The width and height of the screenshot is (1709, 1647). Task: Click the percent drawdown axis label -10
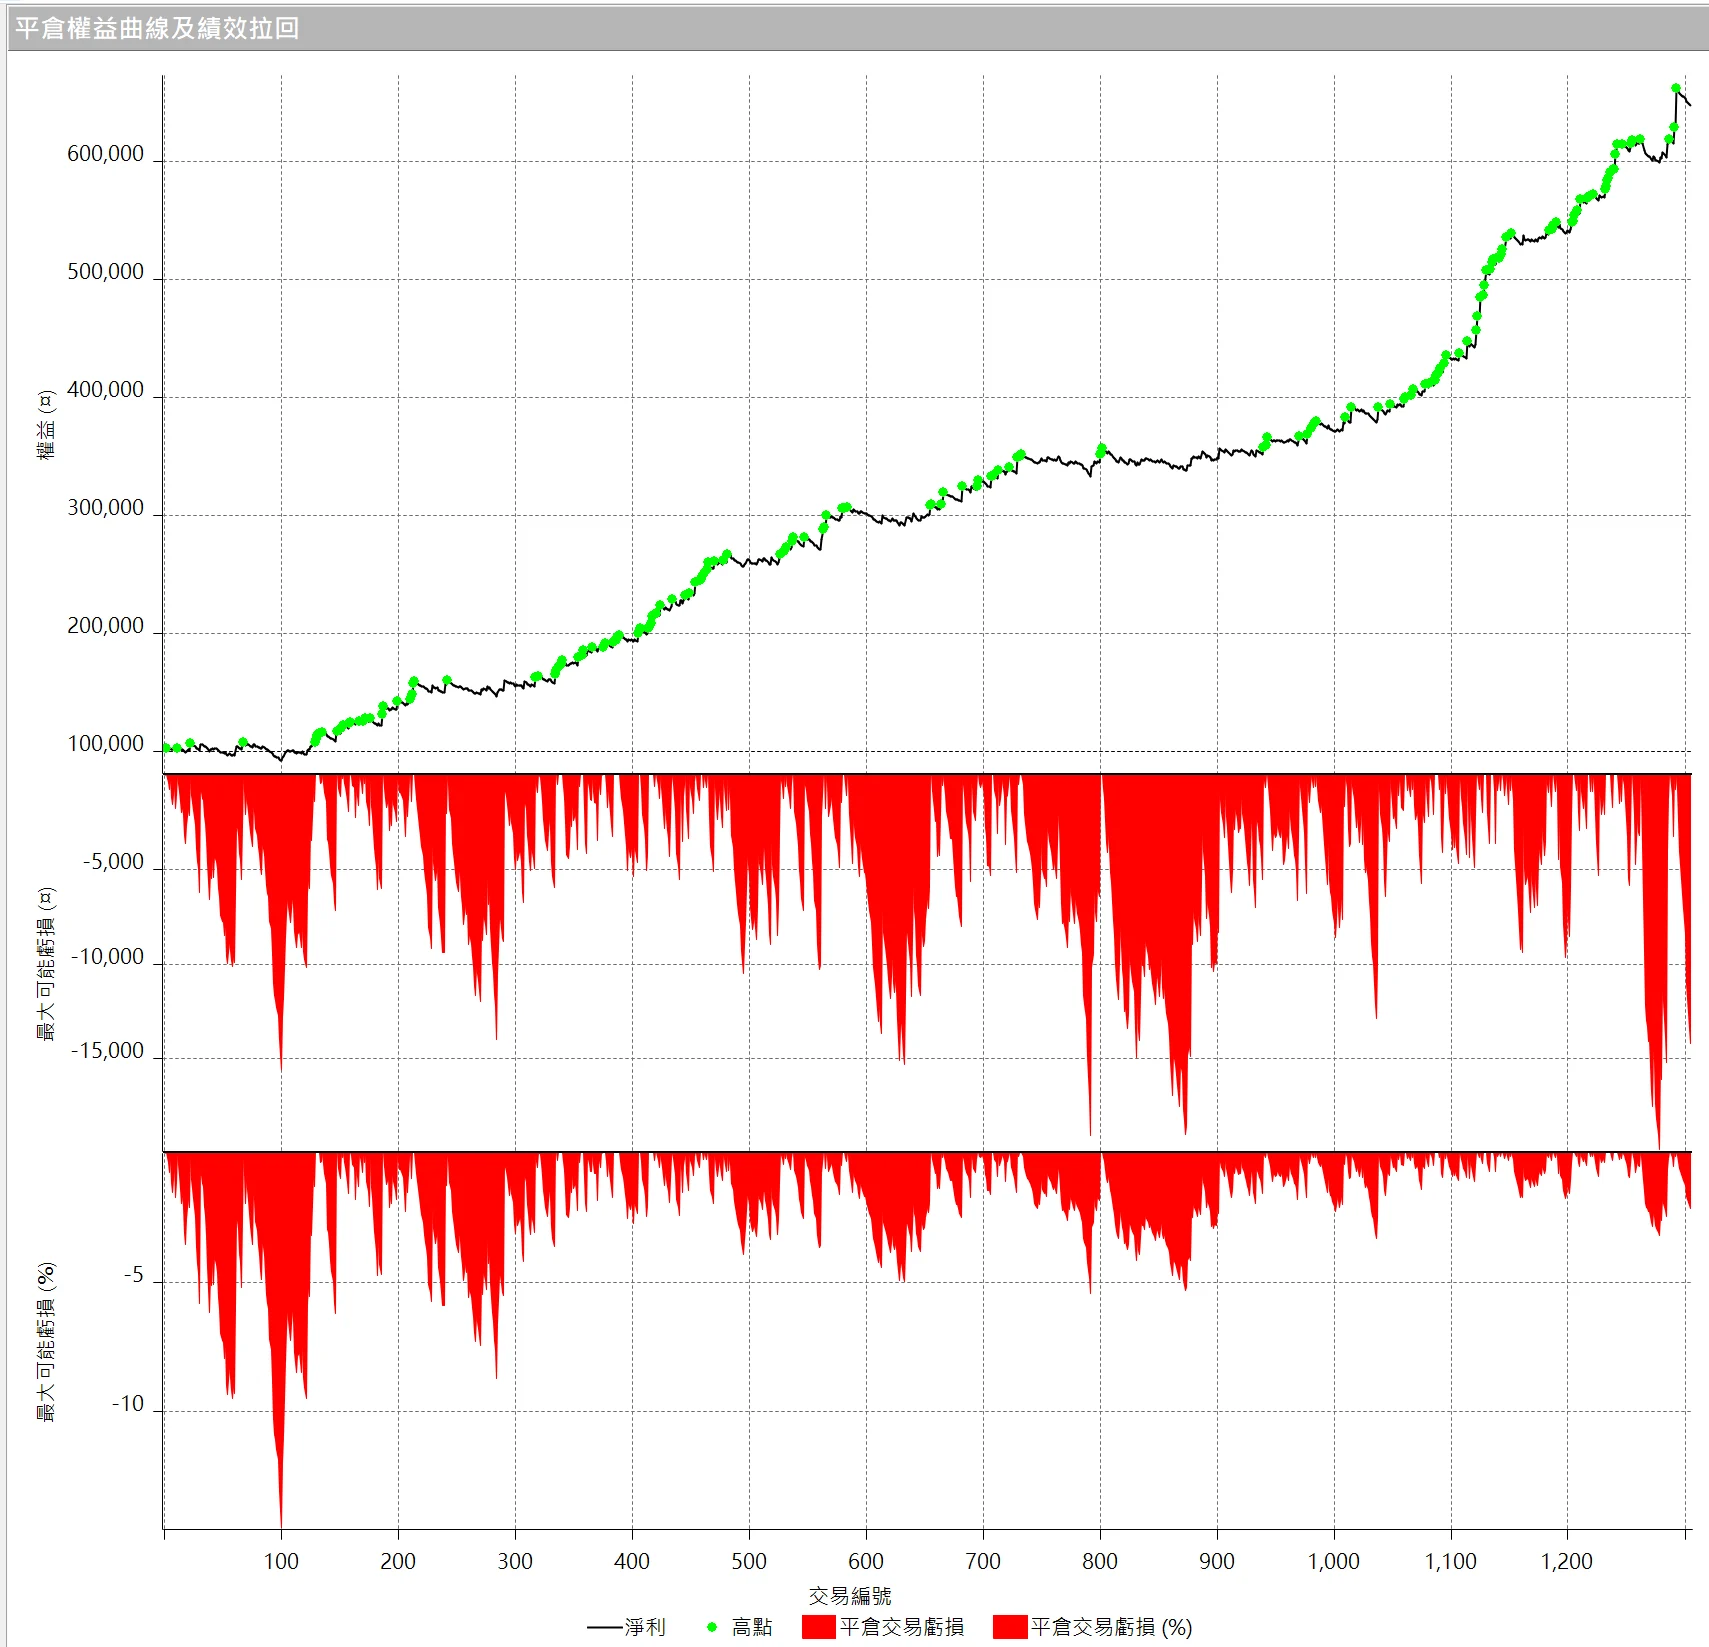(128, 1404)
